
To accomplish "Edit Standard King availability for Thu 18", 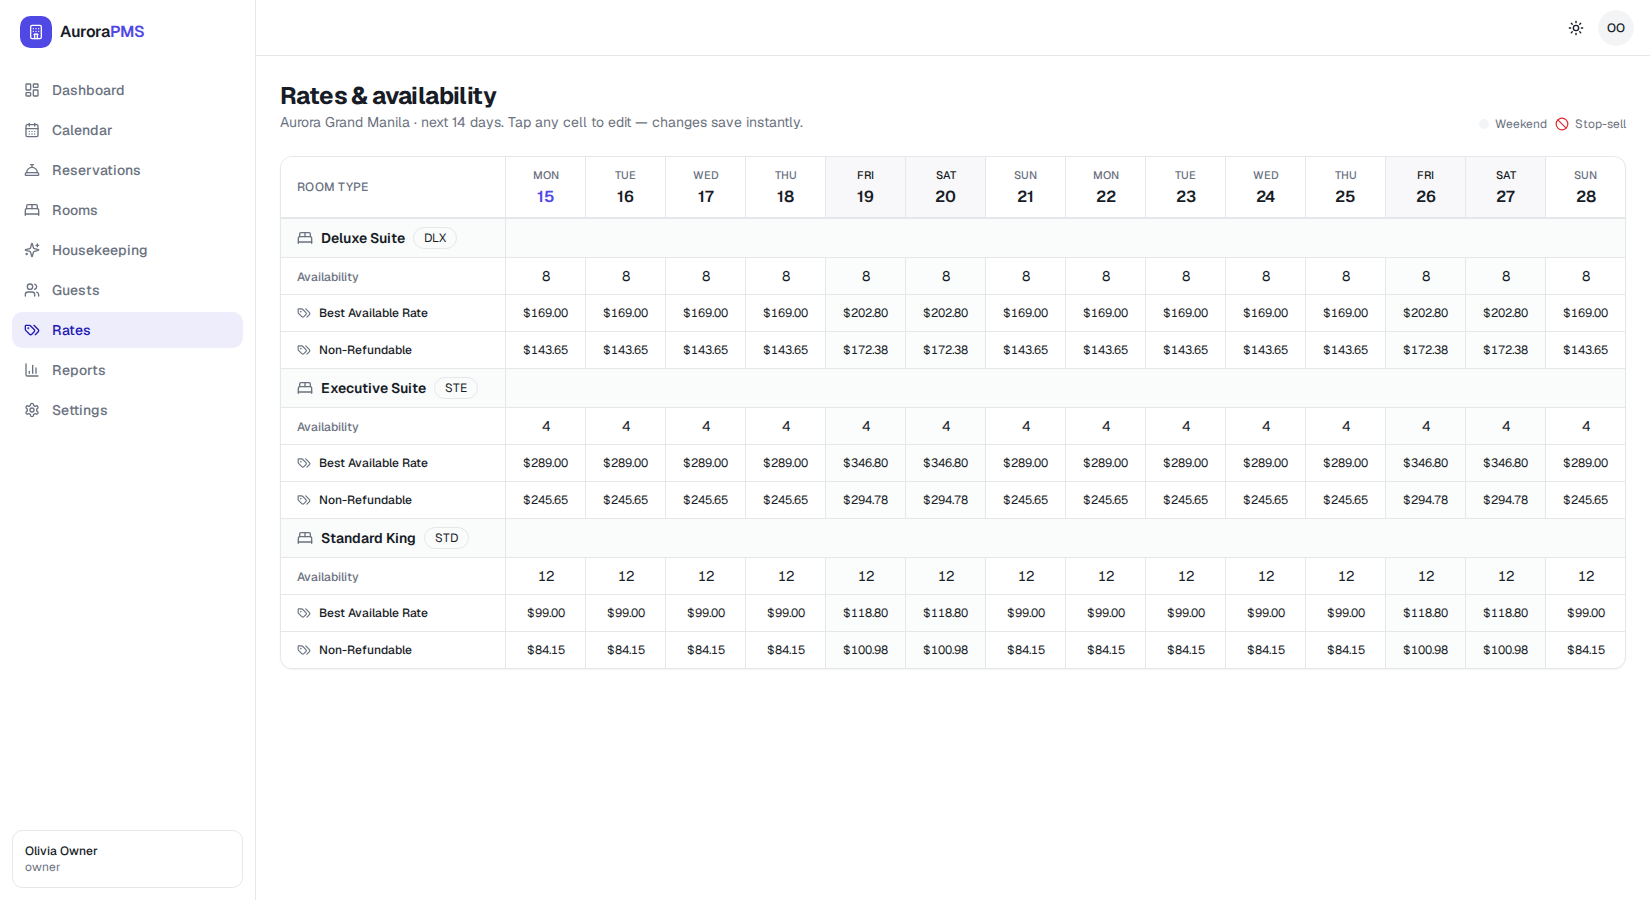I will tap(786, 576).
